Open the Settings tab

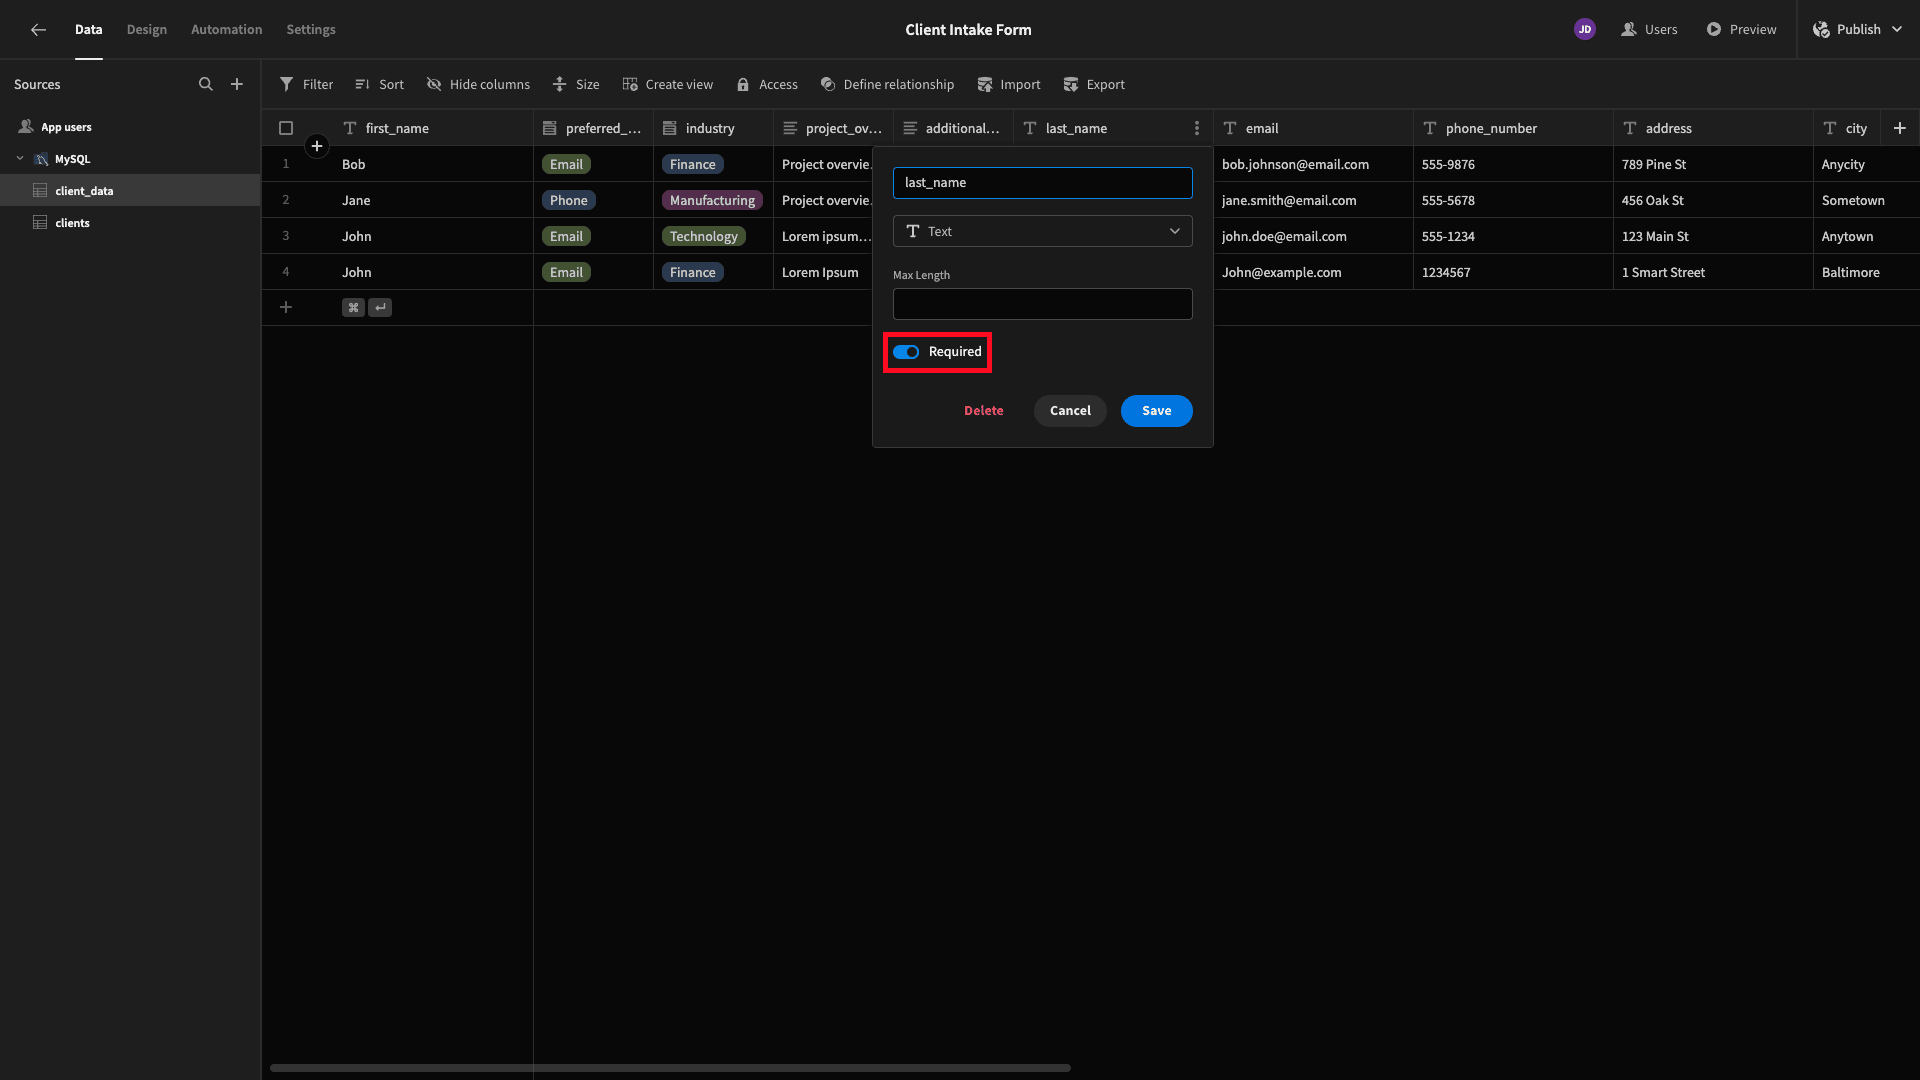pyautogui.click(x=311, y=30)
